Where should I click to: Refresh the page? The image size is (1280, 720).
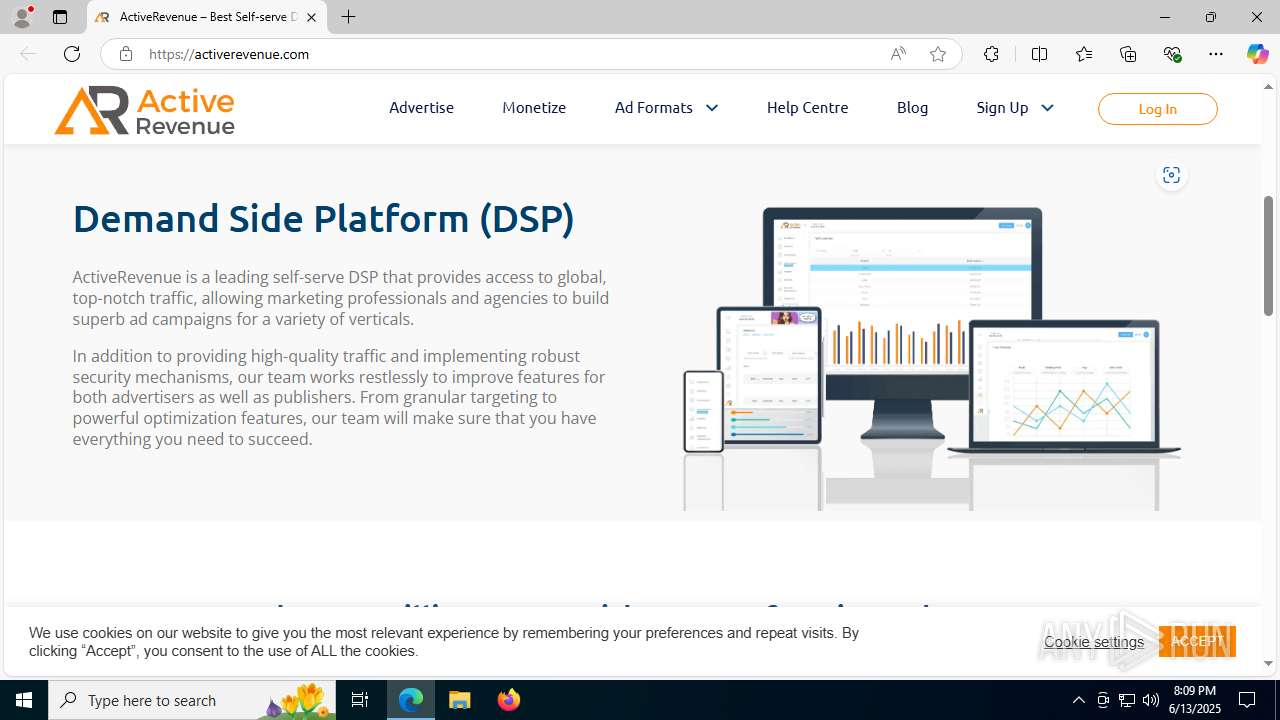point(72,54)
